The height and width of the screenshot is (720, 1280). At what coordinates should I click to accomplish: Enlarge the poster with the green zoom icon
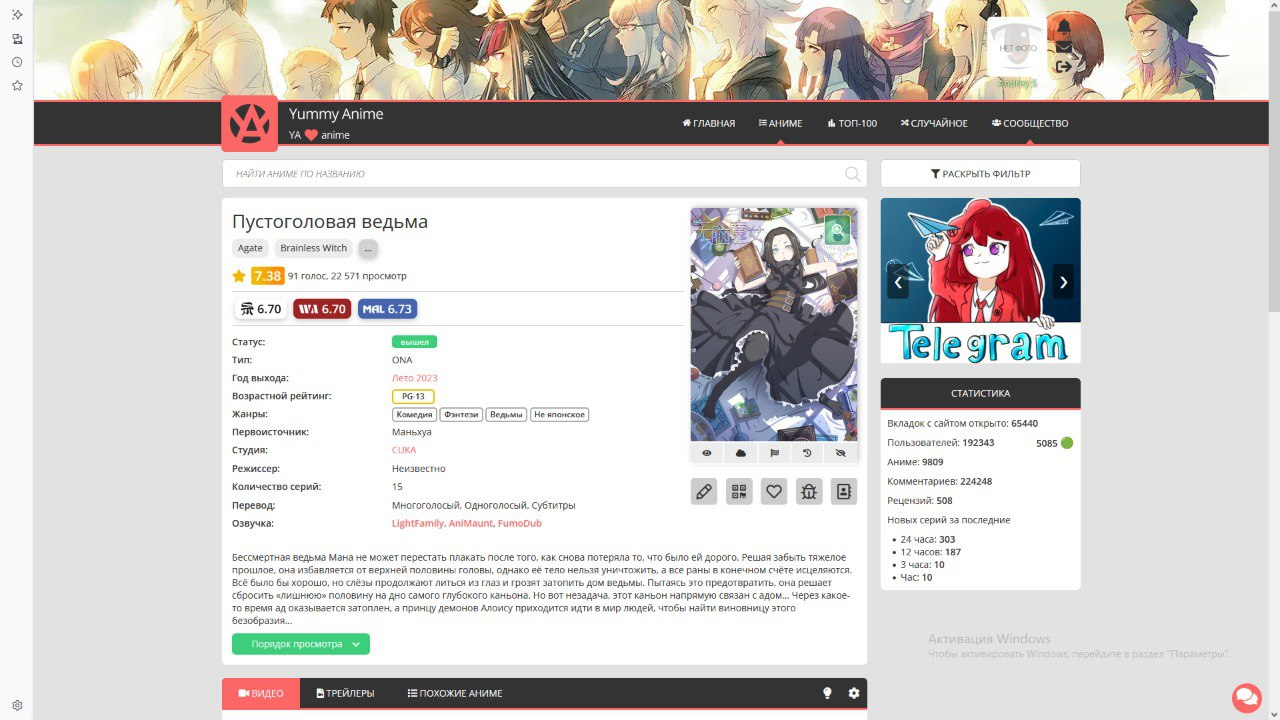(x=837, y=231)
